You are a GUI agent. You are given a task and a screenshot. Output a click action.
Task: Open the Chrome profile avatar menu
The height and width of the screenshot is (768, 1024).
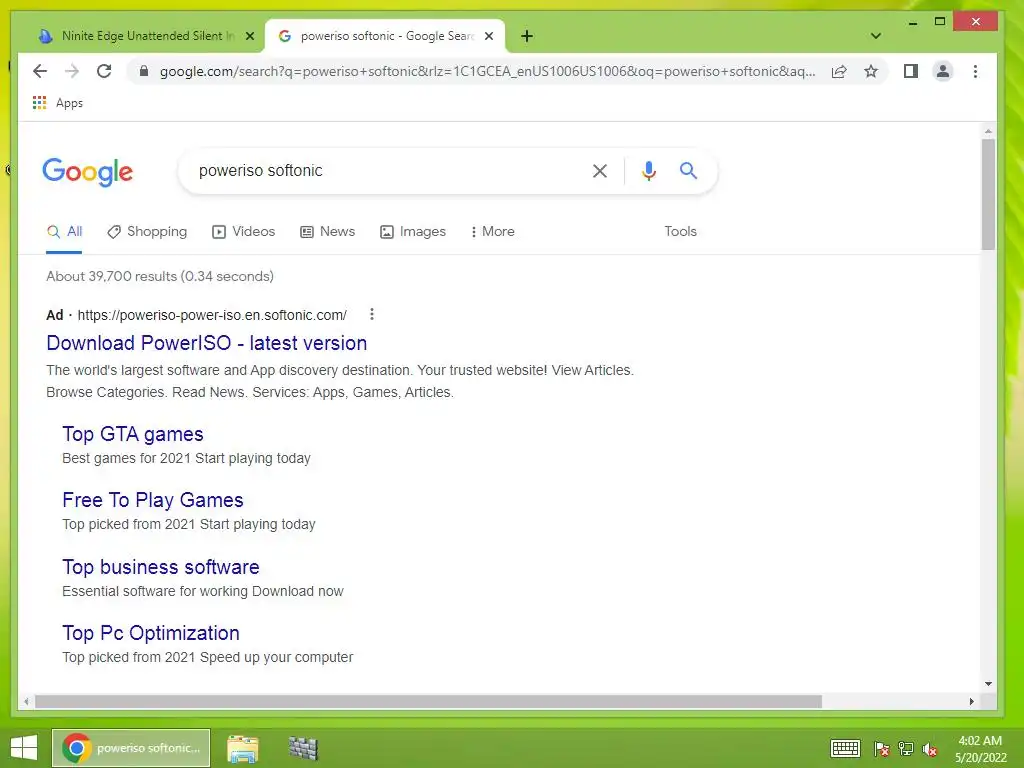click(942, 71)
